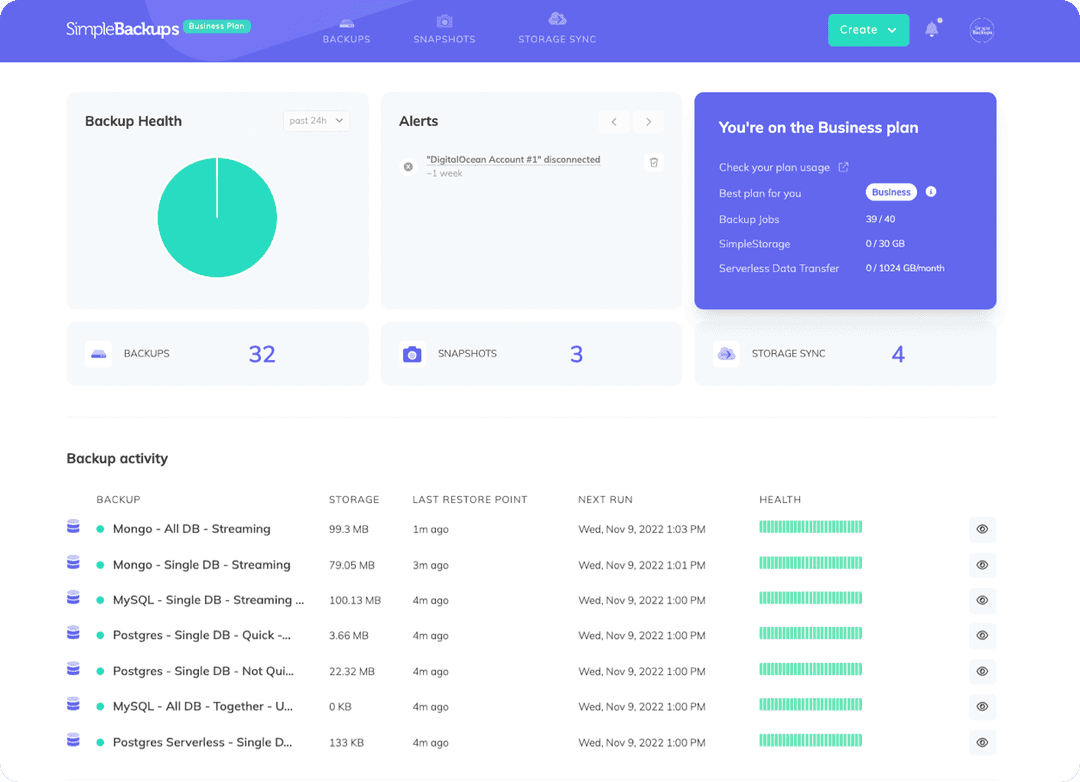Viewport: 1080px width, 782px height.
Task: Open the past 24h period dropdown
Action: pos(316,121)
